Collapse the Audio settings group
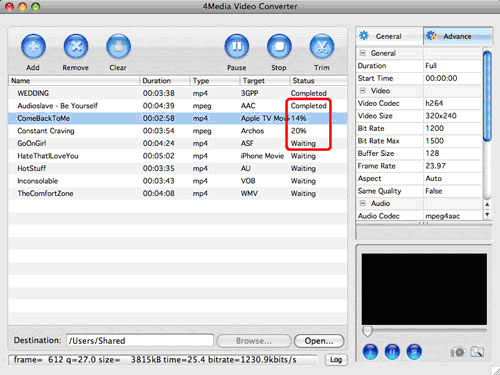Image resolution: width=500 pixels, height=375 pixels. pyautogui.click(x=363, y=203)
